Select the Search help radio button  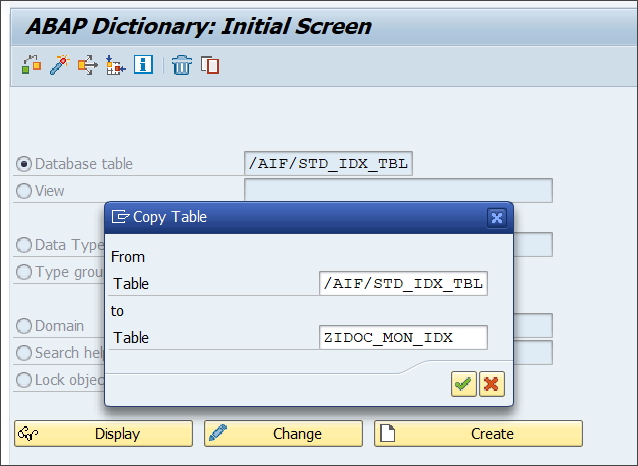(x=24, y=352)
